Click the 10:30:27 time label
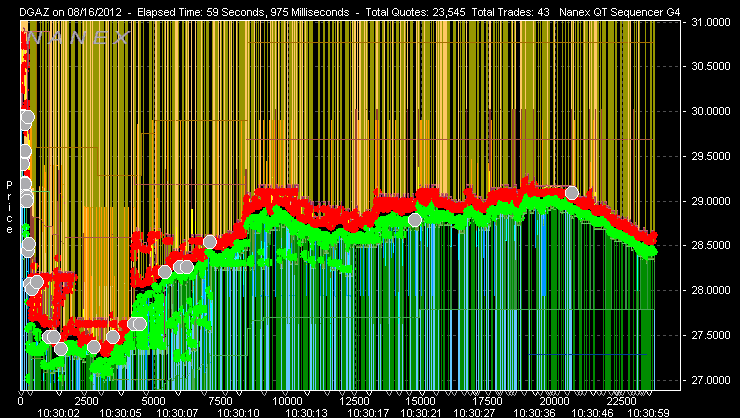 pyautogui.click(x=474, y=413)
